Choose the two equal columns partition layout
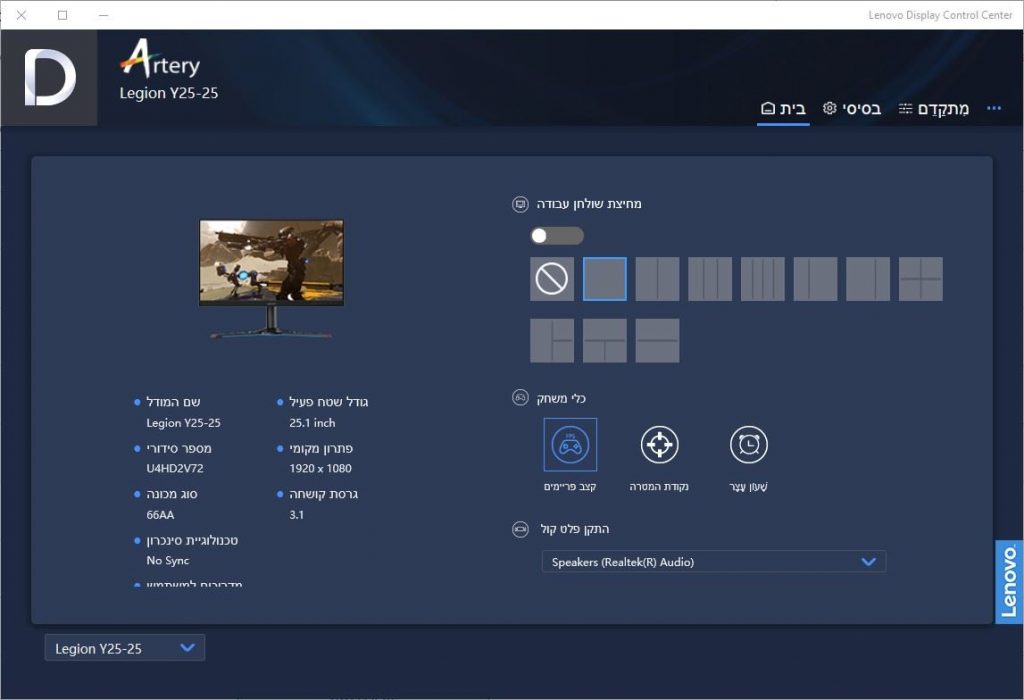 click(657, 279)
